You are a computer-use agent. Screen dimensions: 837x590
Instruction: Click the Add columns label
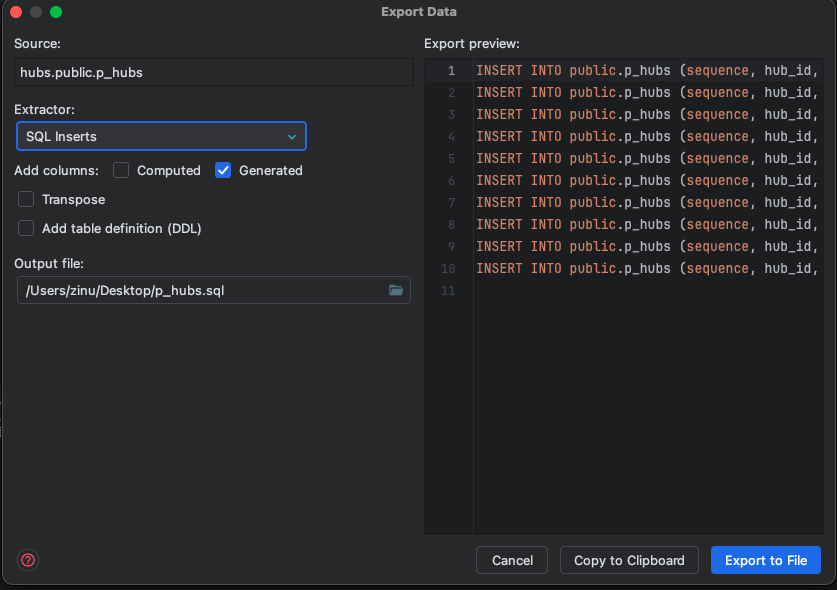point(57,170)
